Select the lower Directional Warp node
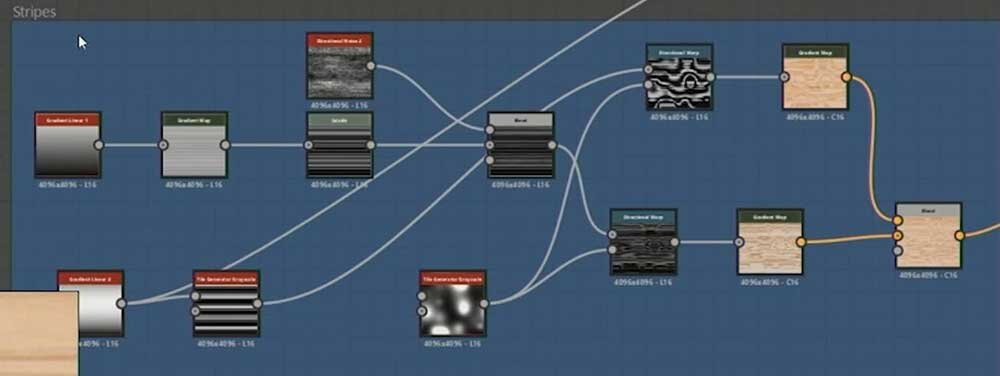 (x=643, y=242)
